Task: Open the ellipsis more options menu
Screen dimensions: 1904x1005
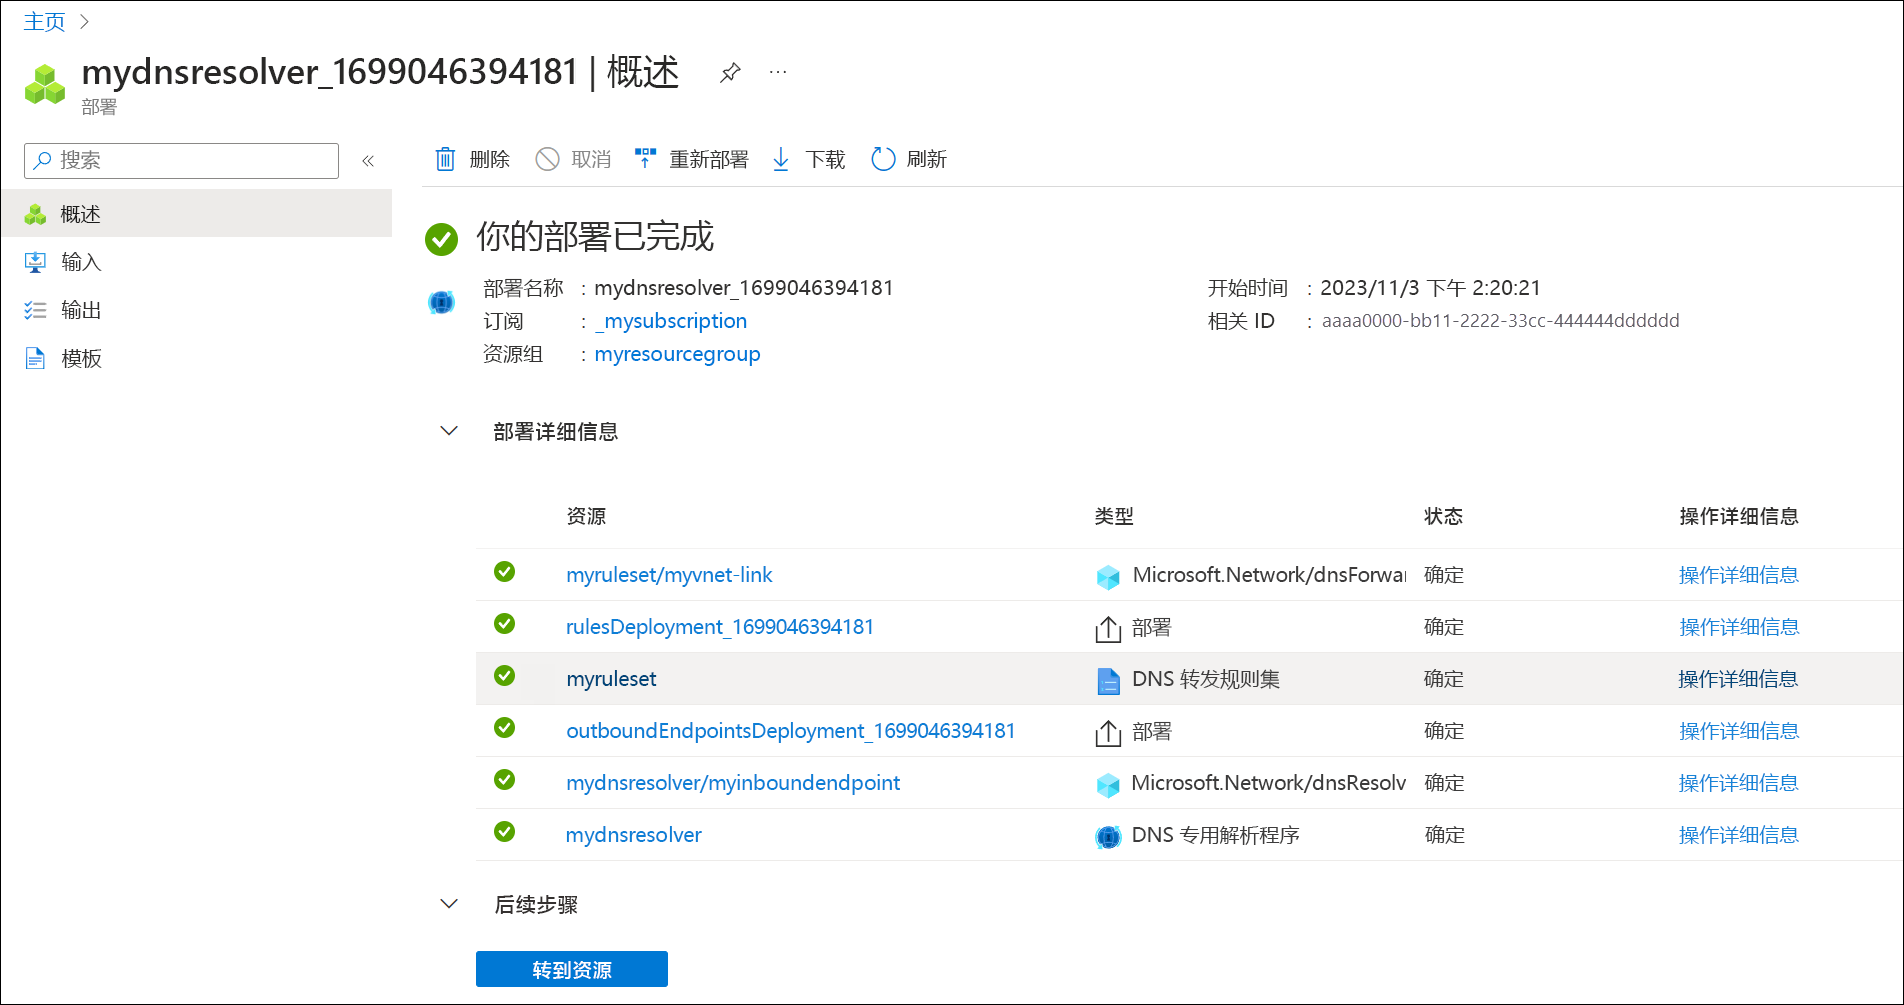Action: (x=778, y=72)
